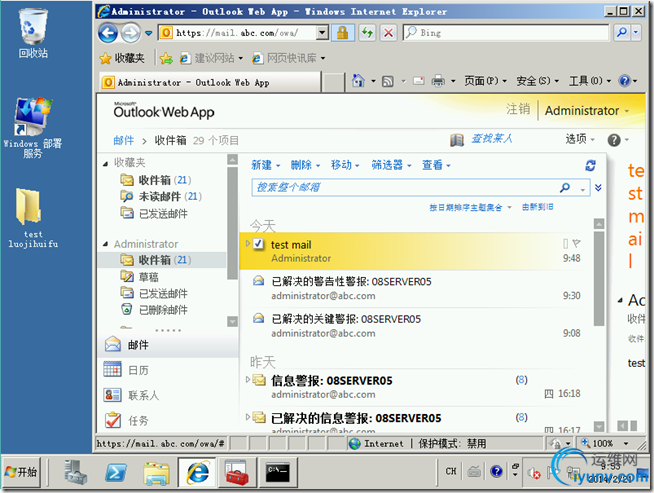Open the 删除 (Delete) dropdown
Image resolution: width=654 pixels, height=493 pixels.
pos(305,165)
